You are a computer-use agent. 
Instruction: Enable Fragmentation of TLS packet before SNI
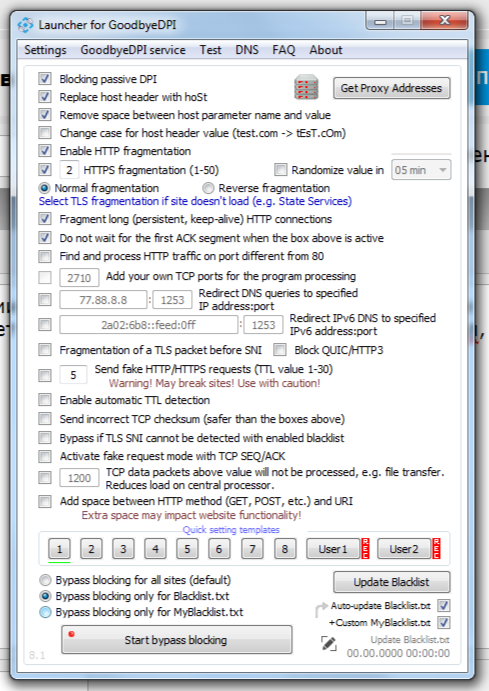(x=44, y=350)
